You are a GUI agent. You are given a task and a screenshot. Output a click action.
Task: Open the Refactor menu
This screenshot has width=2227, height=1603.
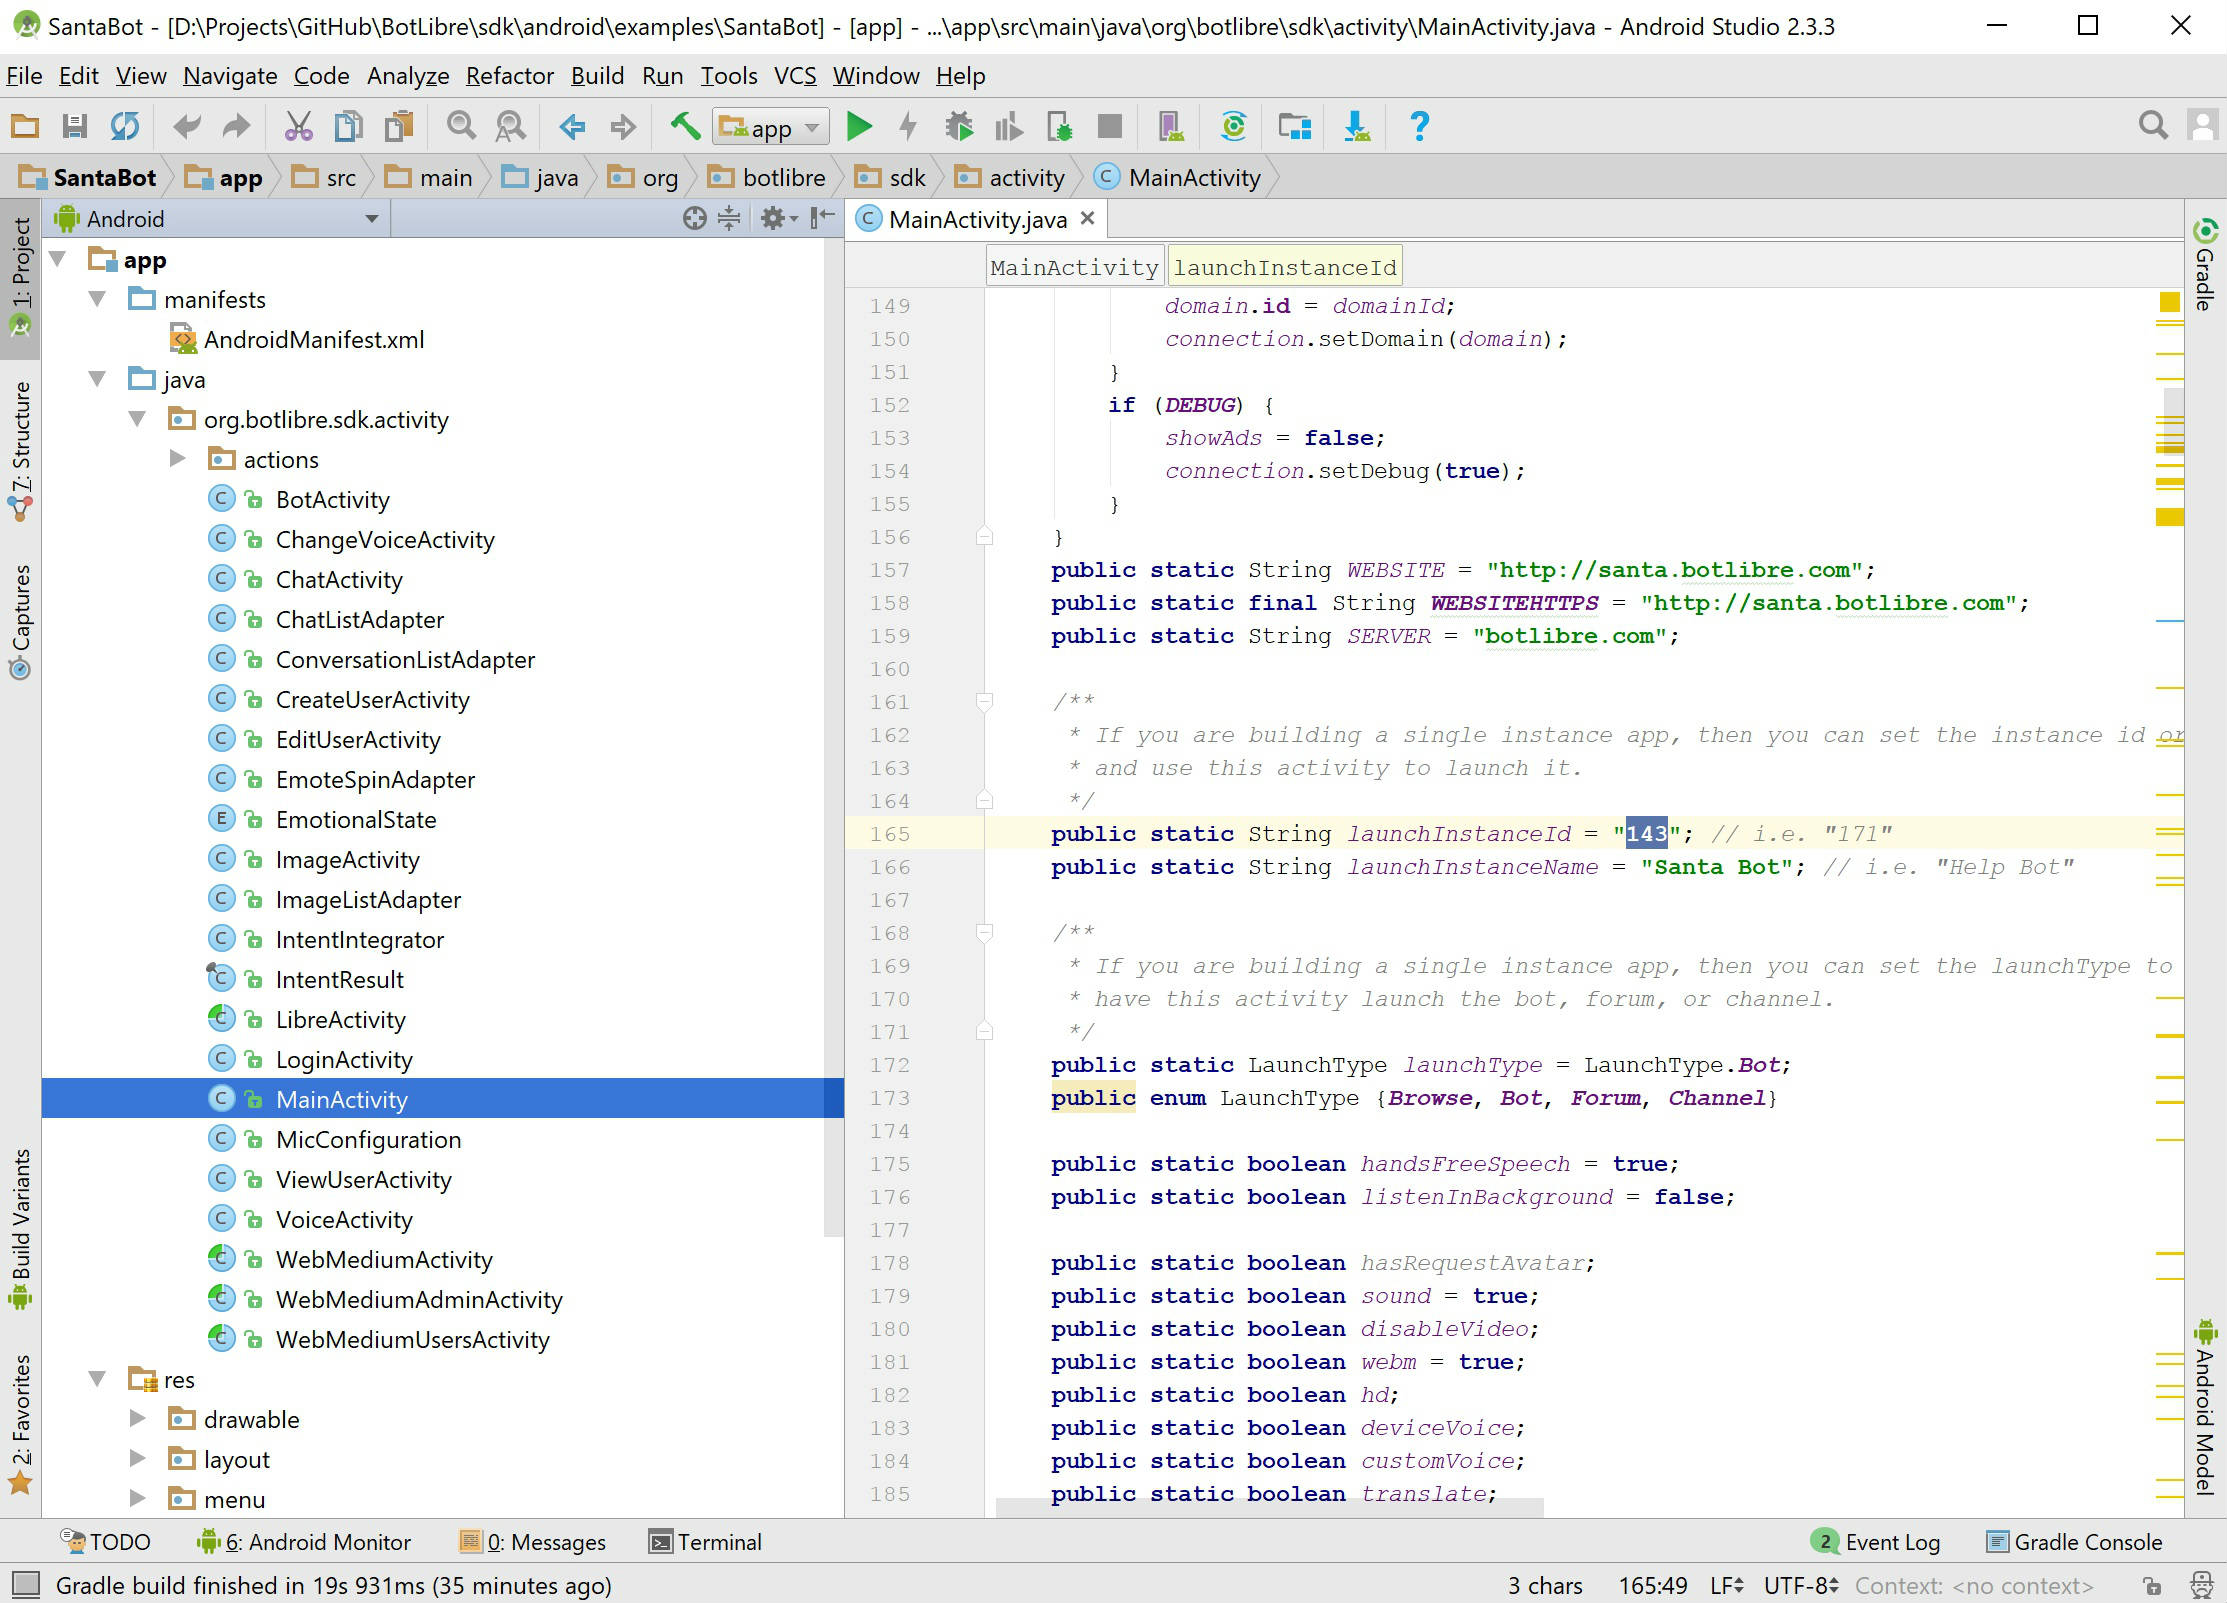pyautogui.click(x=510, y=76)
